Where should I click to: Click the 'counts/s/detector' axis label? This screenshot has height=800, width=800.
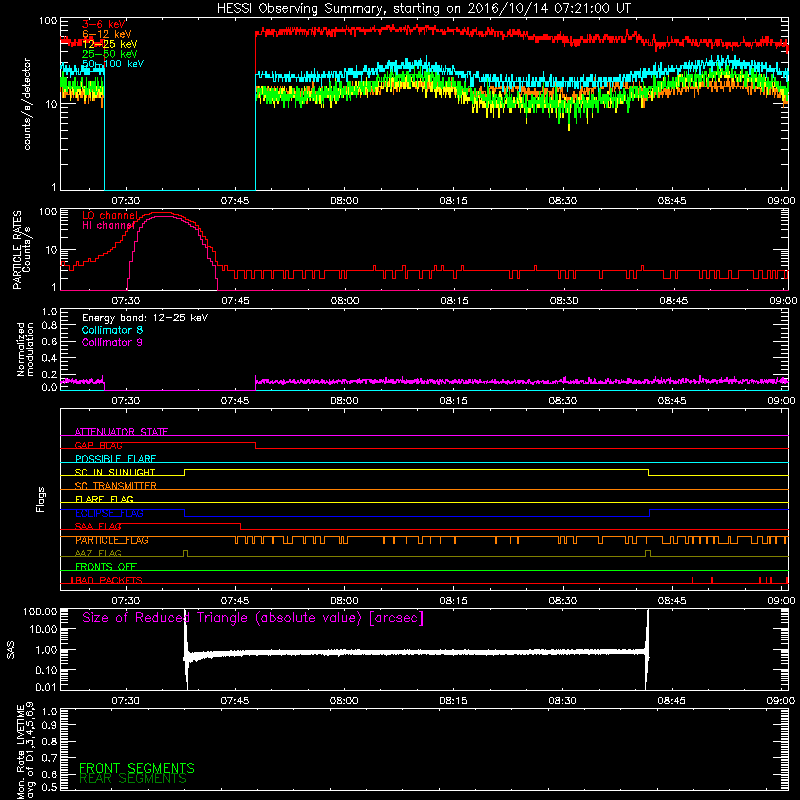(27, 104)
